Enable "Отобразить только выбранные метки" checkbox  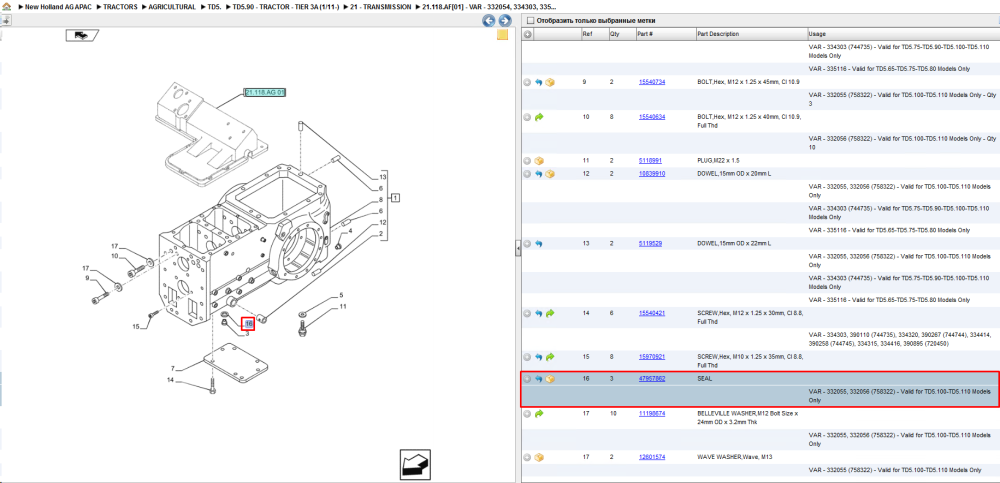coord(530,20)
